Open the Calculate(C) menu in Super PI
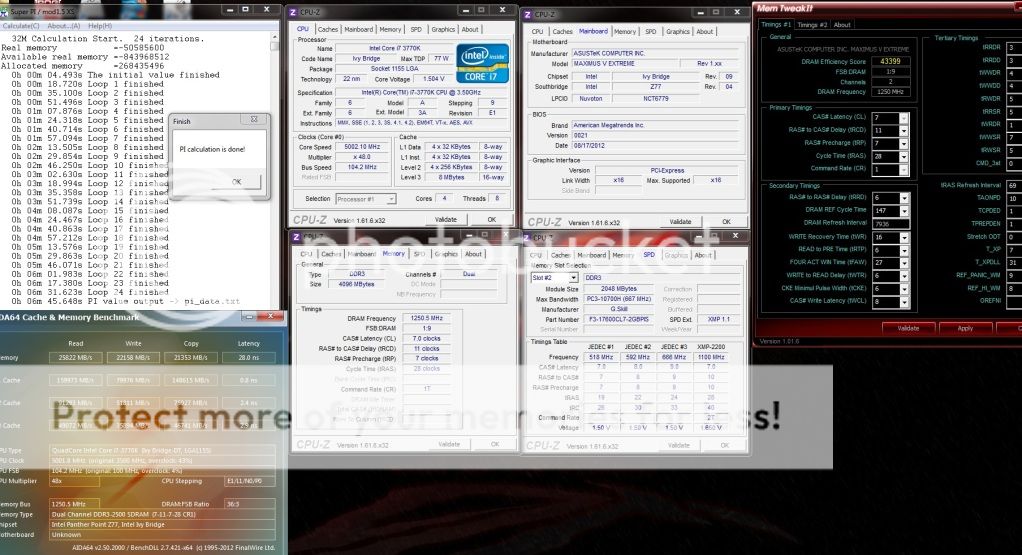Viewport: 1022px width, 555px height. 21,25
